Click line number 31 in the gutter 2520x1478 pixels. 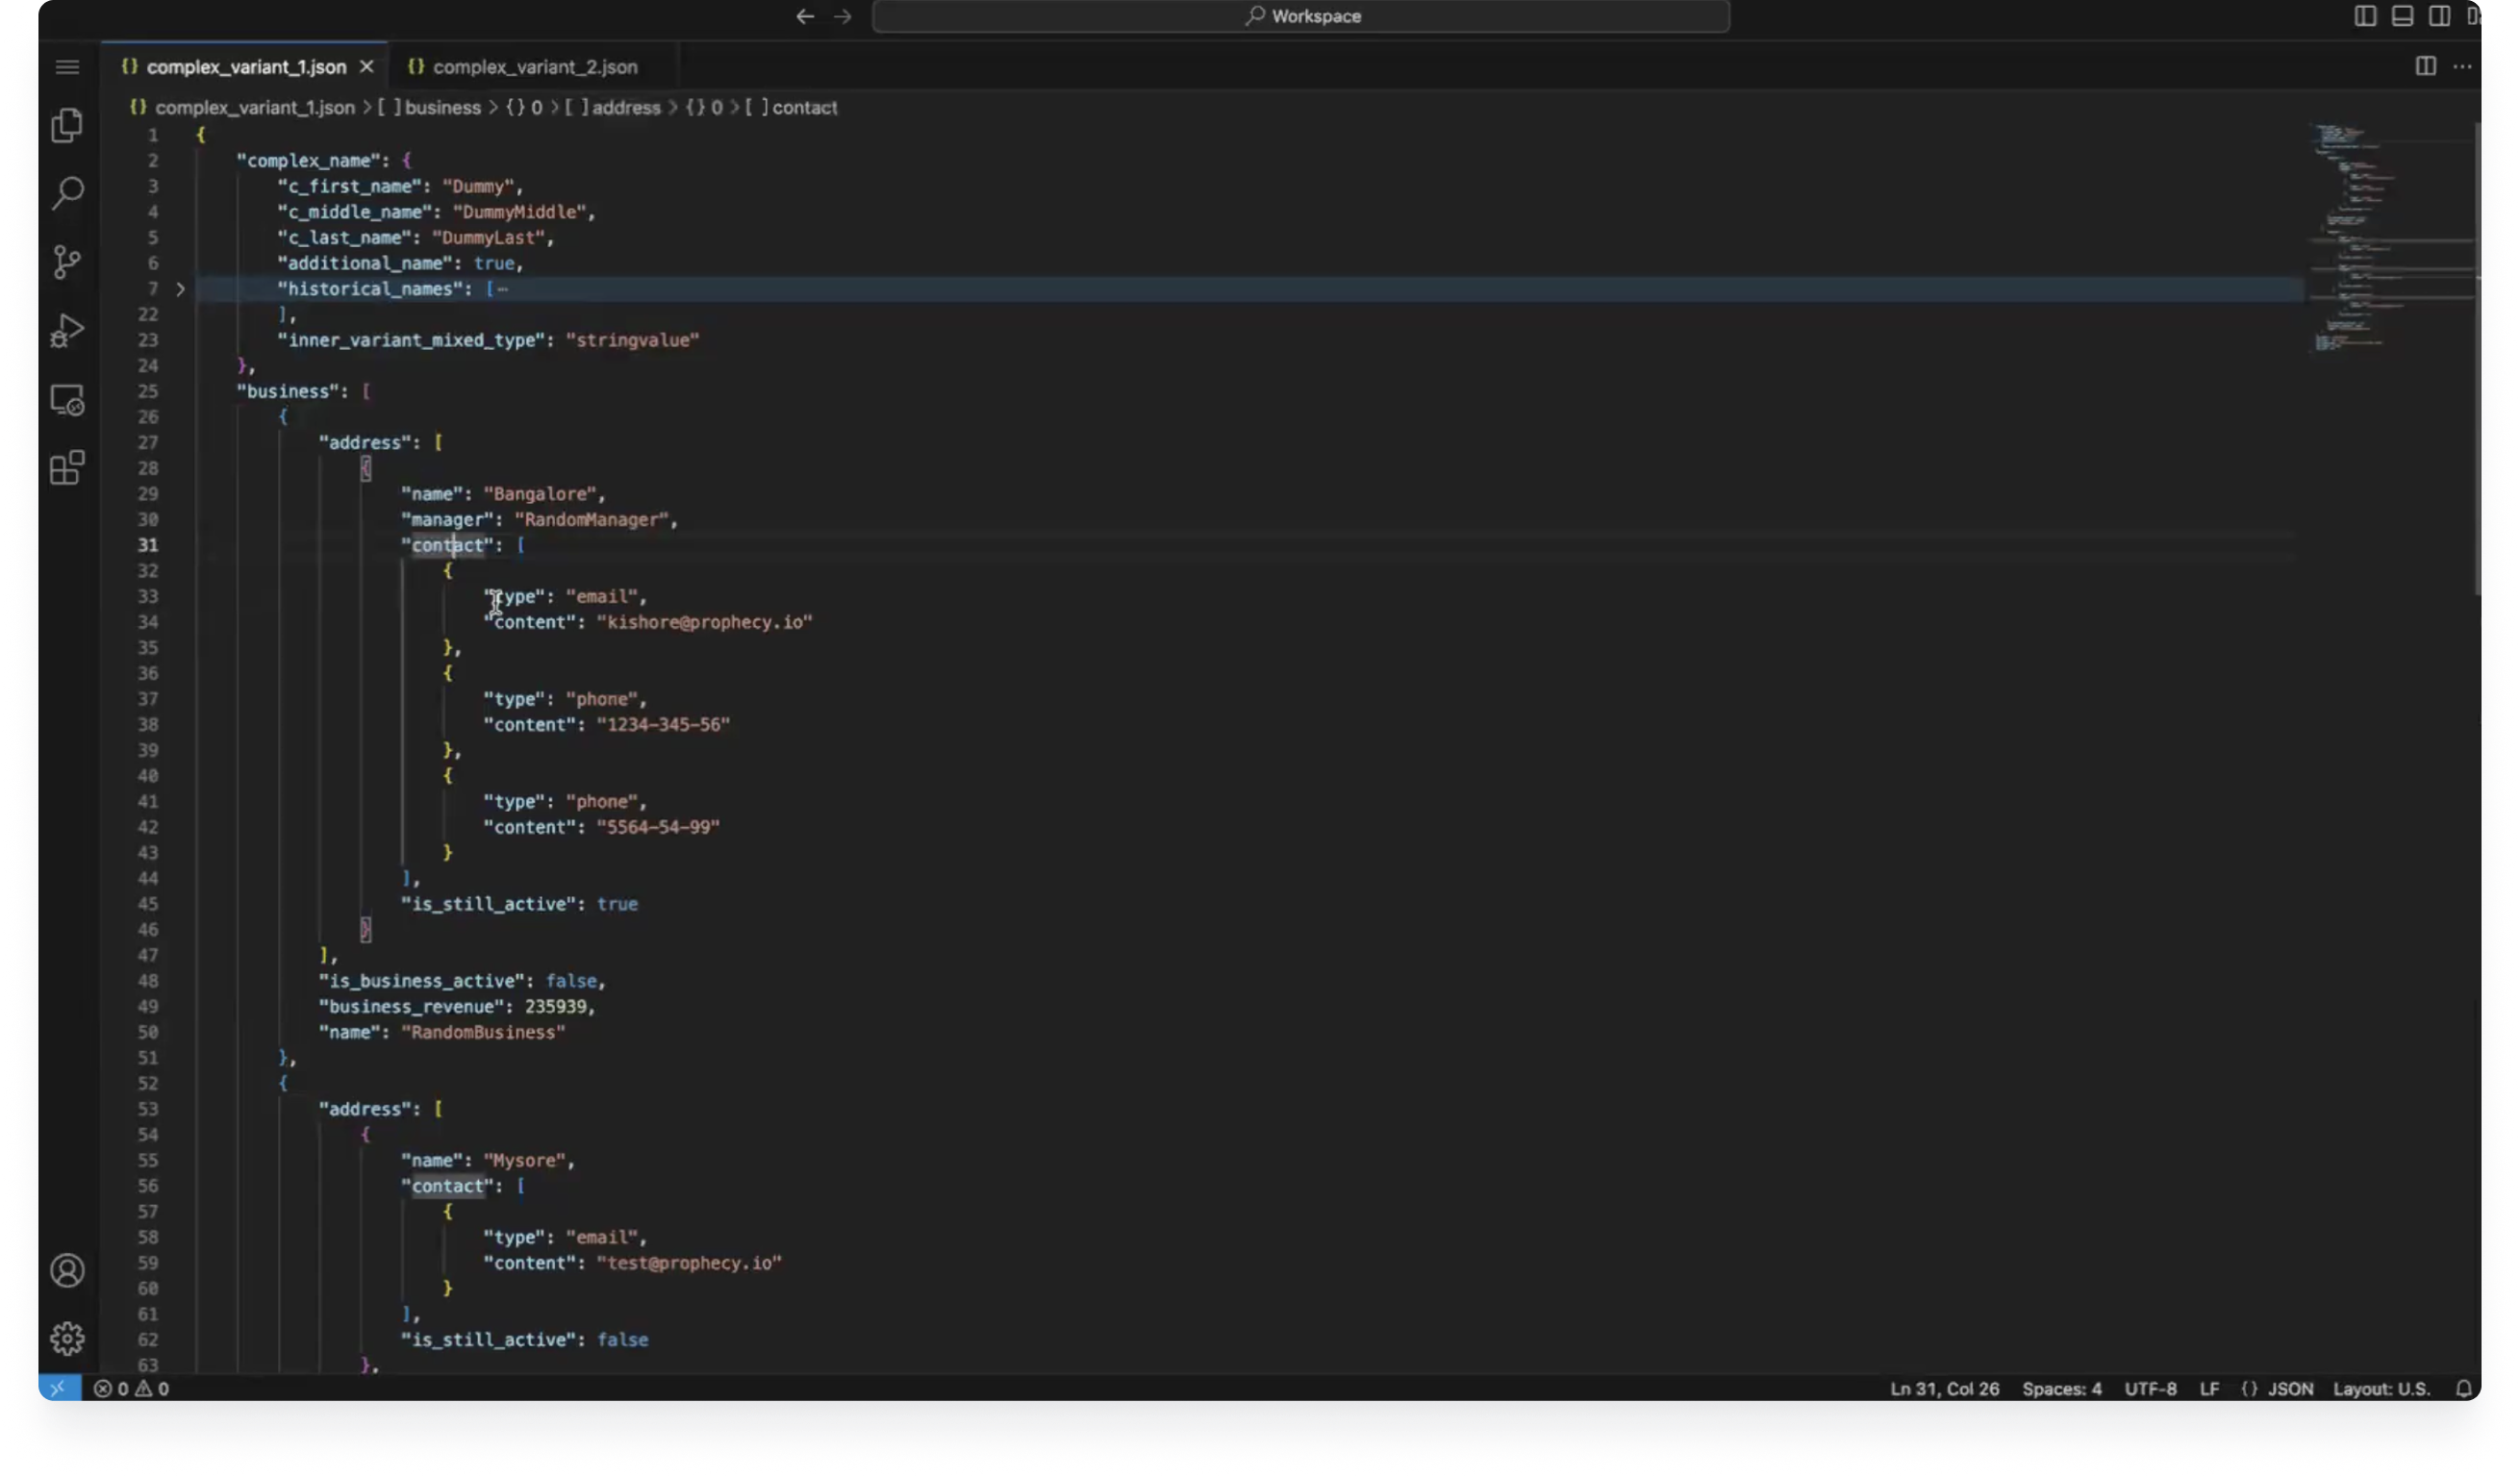point(148,545)
